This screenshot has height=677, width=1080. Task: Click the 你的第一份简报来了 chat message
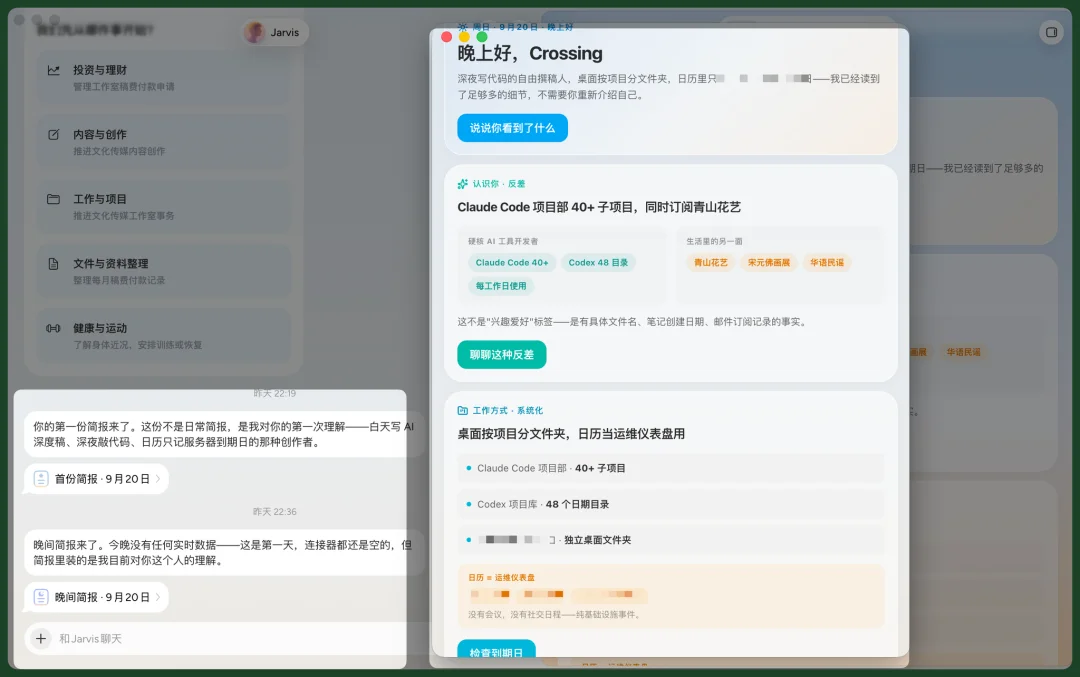coord(225,435)
